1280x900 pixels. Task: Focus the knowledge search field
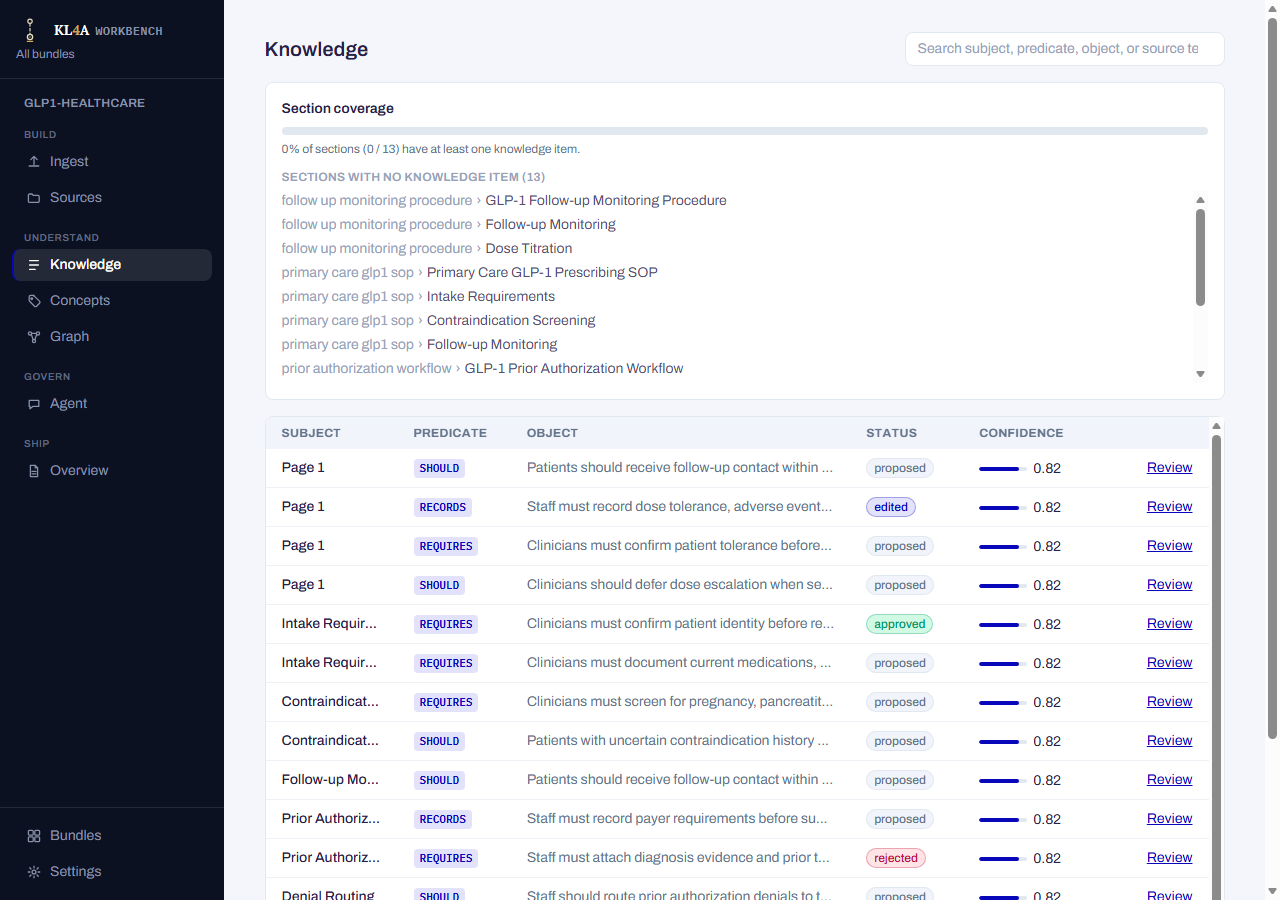(1064, 49)
